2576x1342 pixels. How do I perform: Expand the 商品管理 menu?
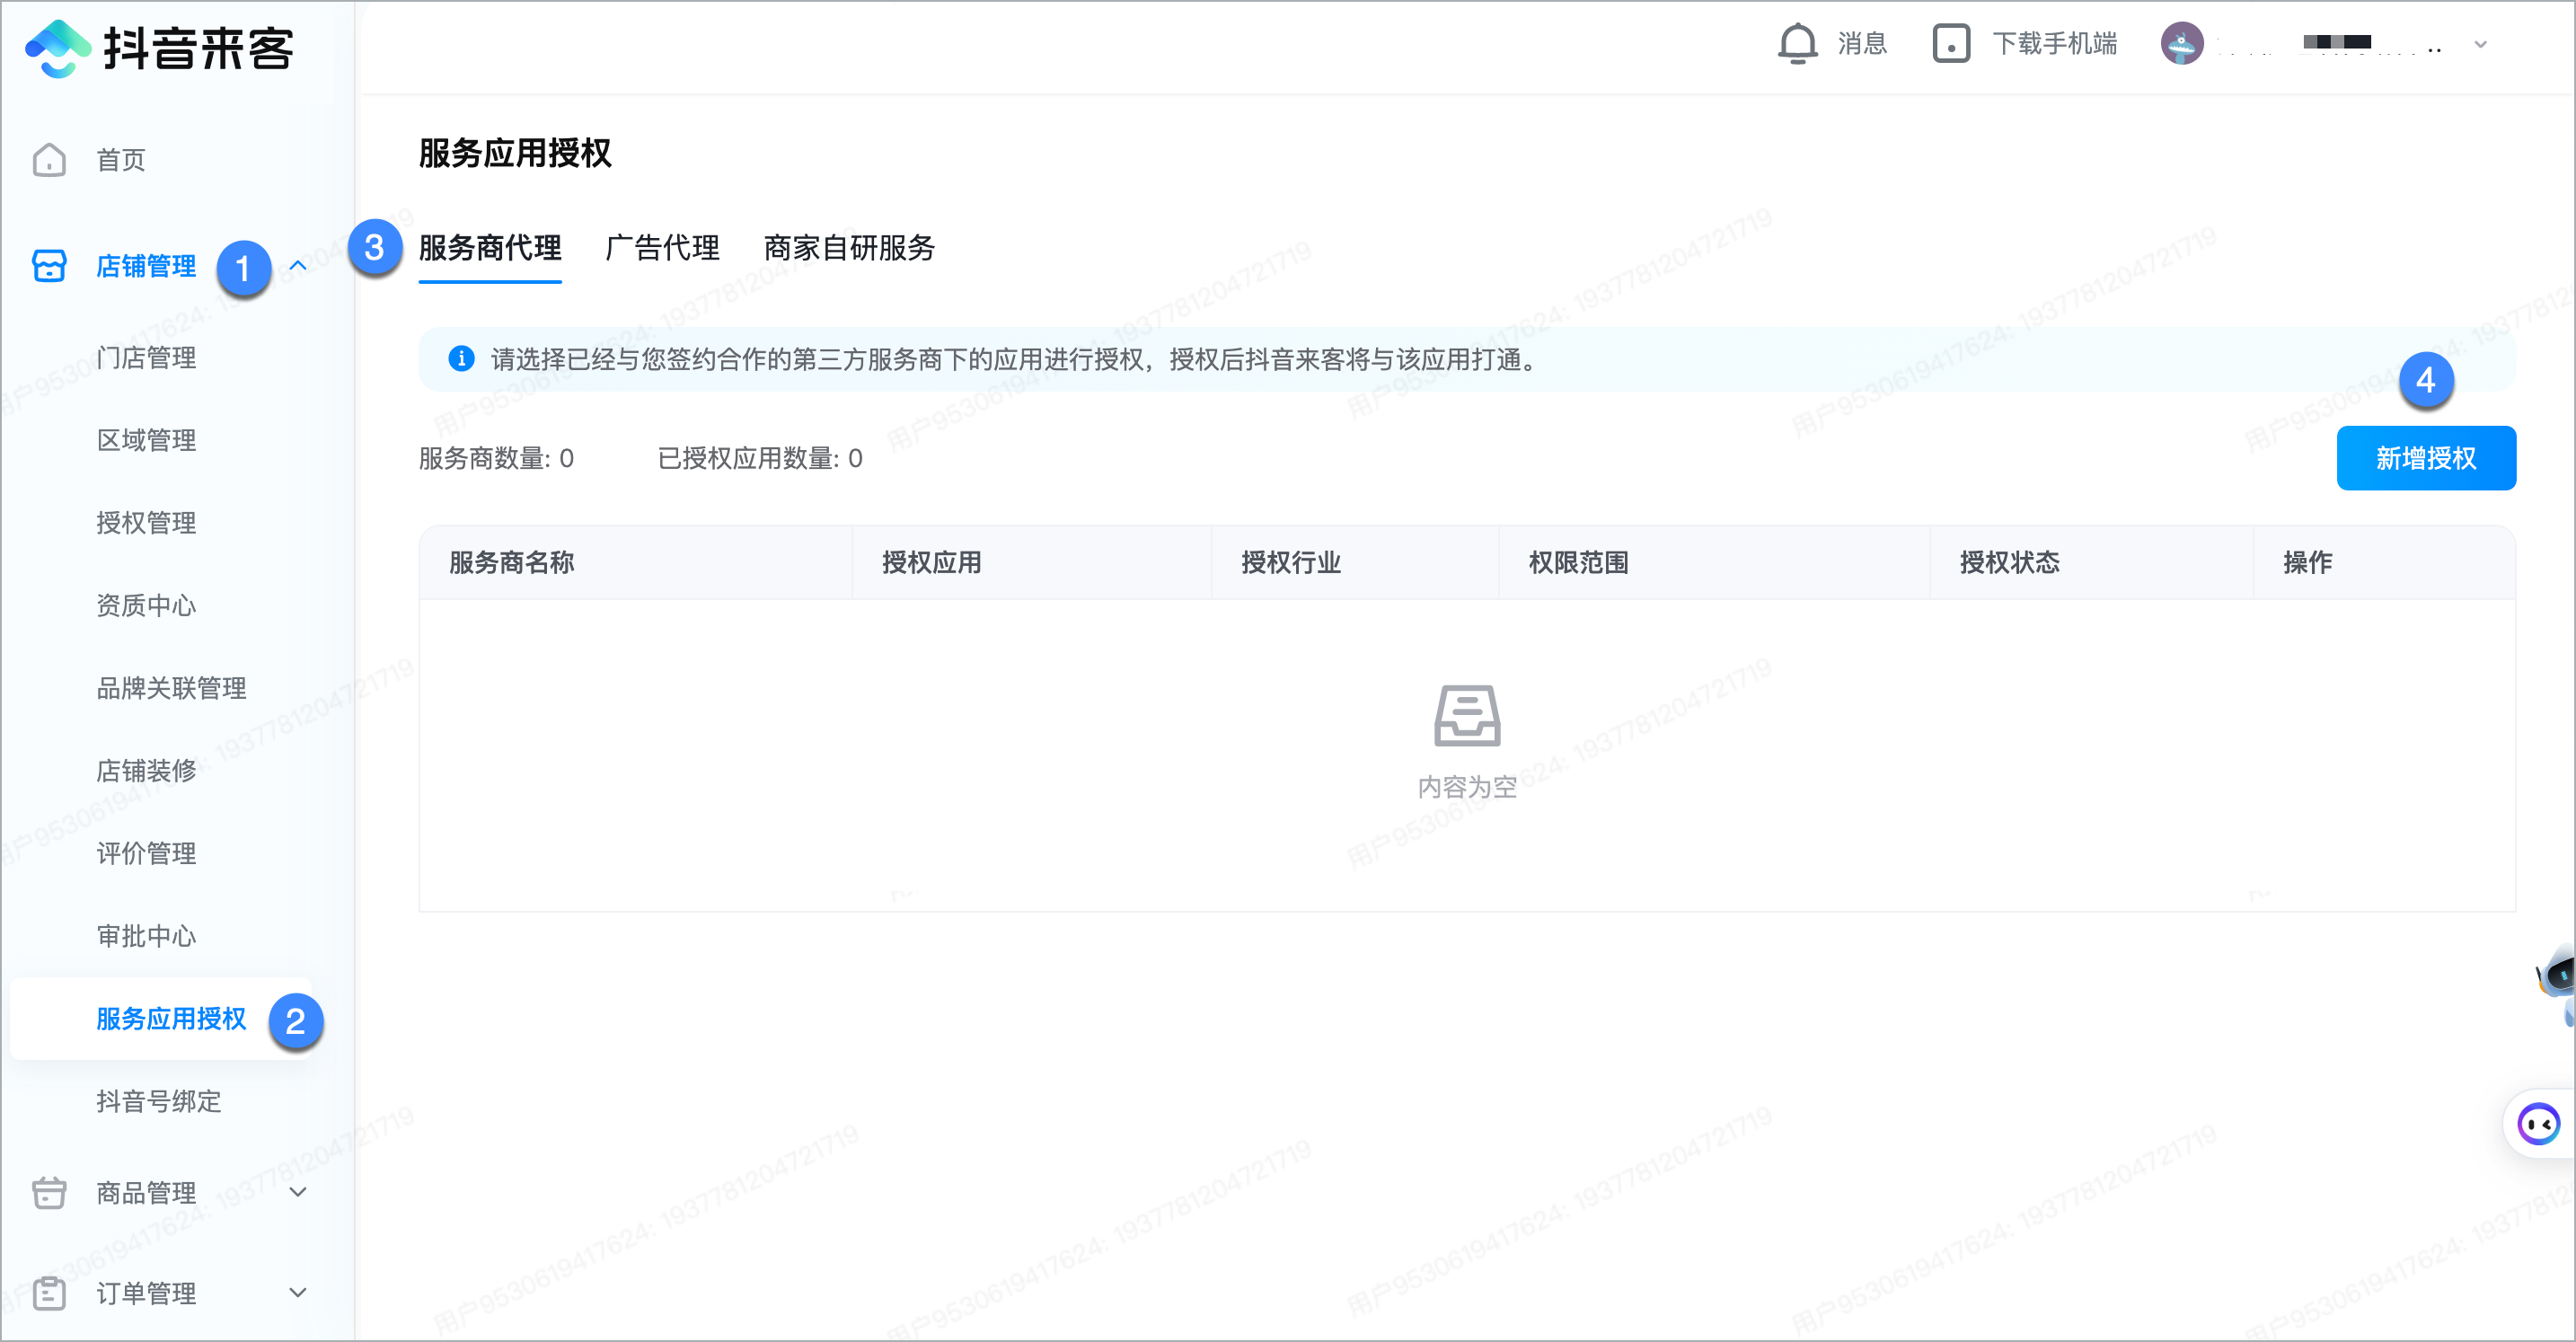pyautogui.click(x=297, y=1192)
